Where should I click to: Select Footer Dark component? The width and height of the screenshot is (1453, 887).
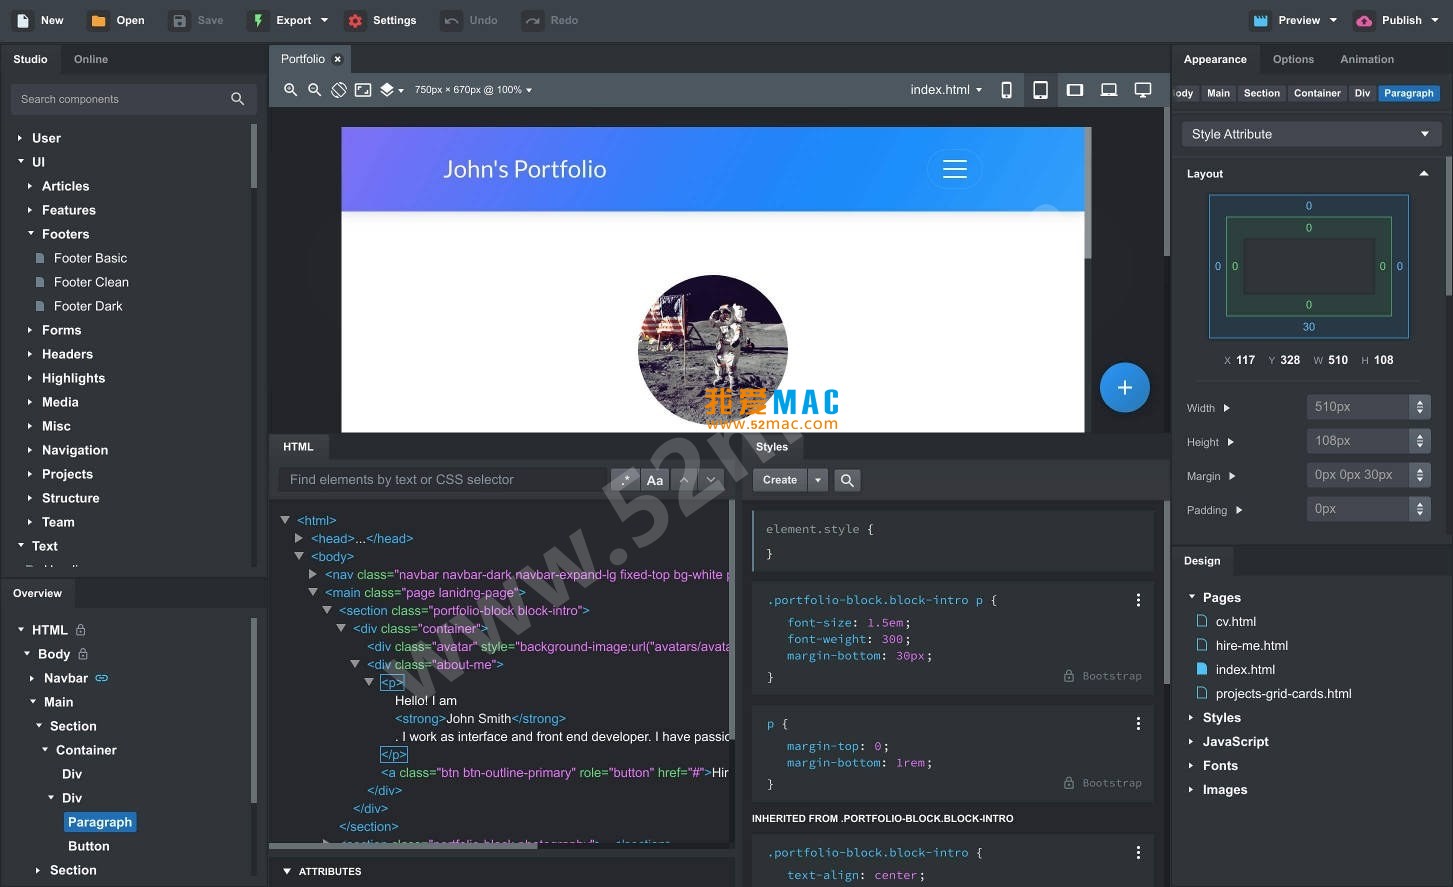[x=88, y=306]
